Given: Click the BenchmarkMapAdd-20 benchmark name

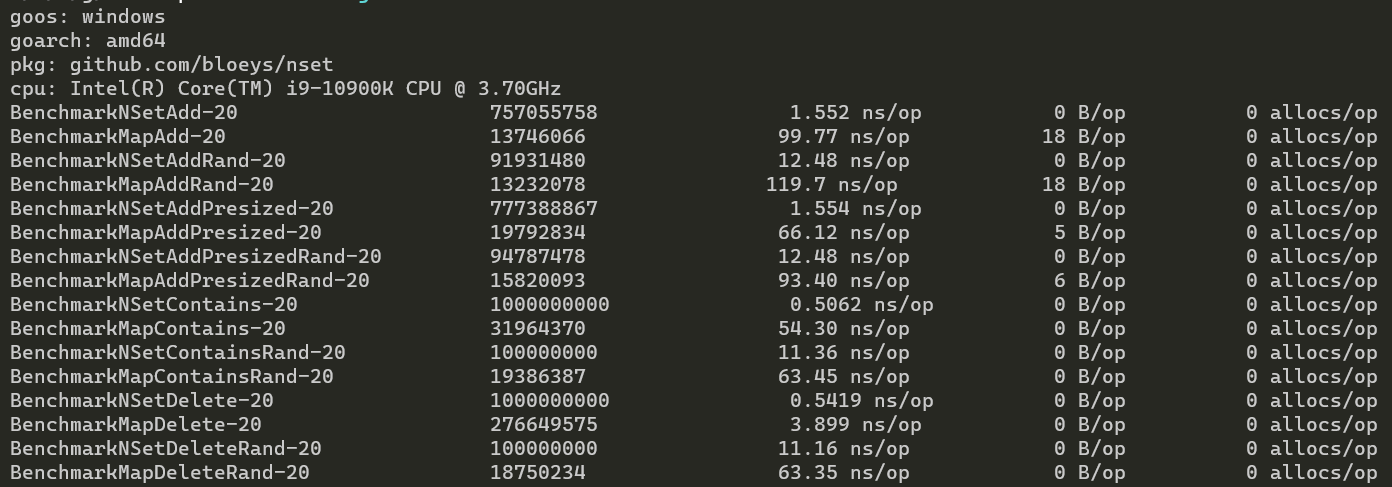Looking at the screenshot, I should [x=118, y=137].
